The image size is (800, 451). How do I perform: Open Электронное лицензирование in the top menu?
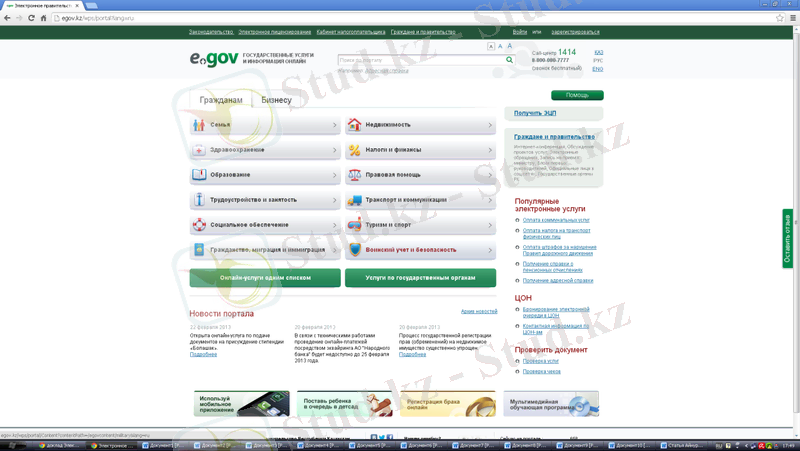[274, 32]
